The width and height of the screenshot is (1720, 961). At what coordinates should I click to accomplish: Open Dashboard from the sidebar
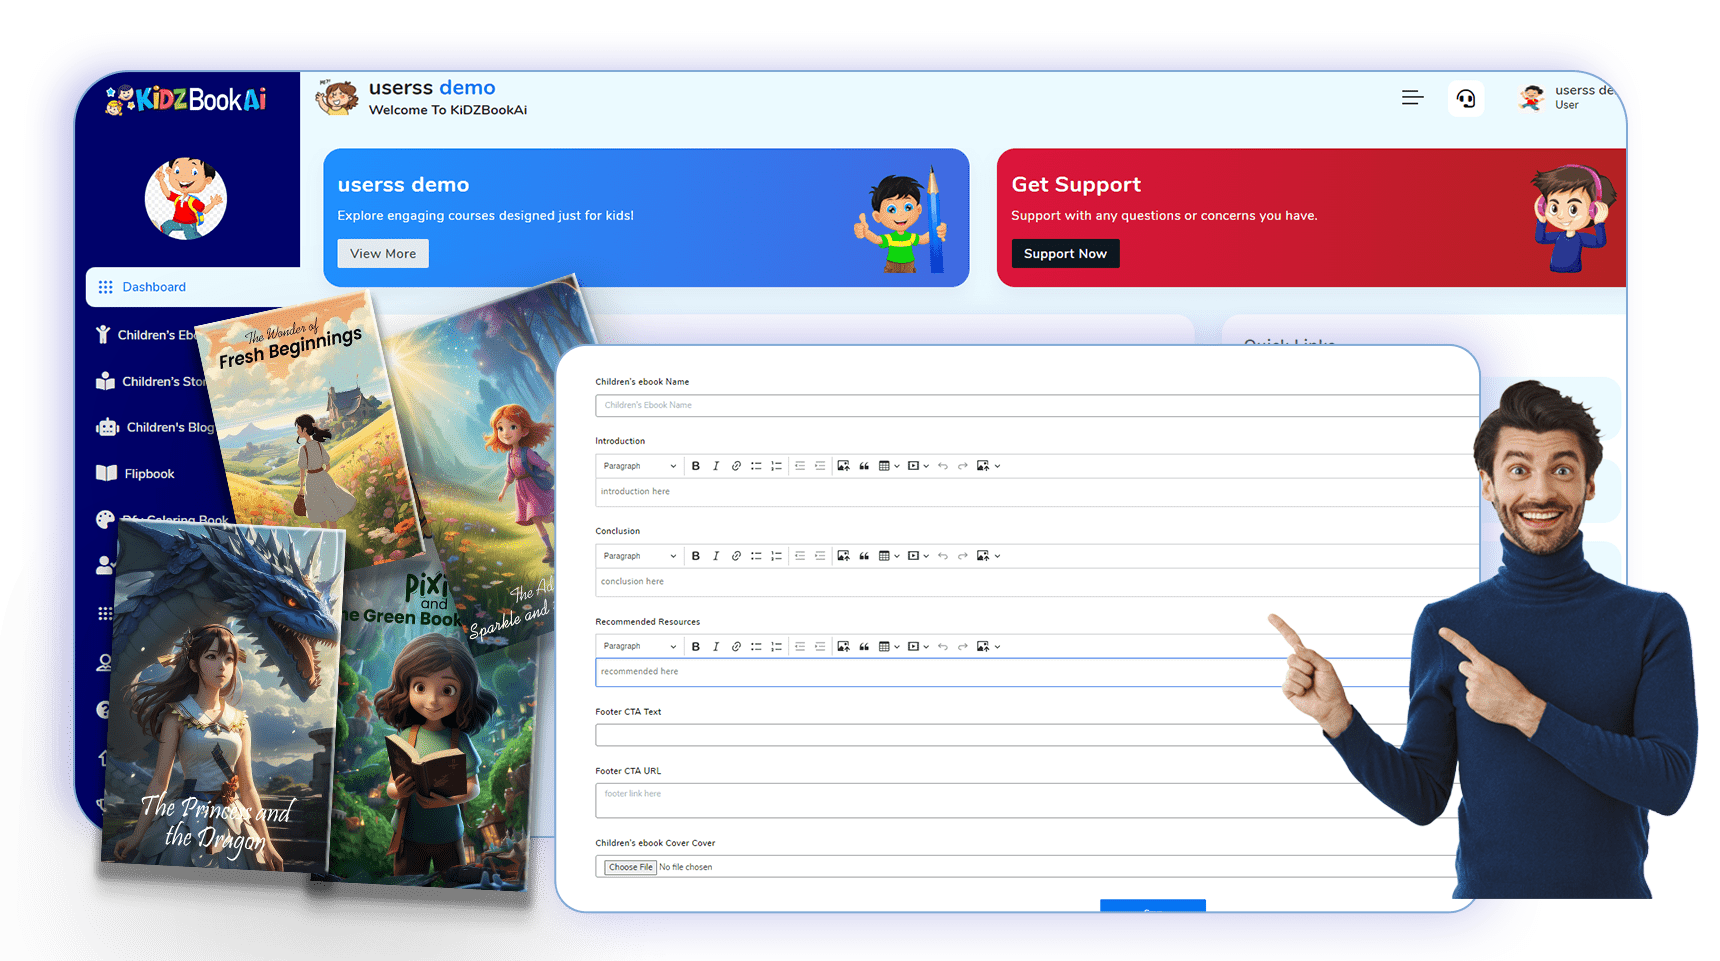point(154,287)
